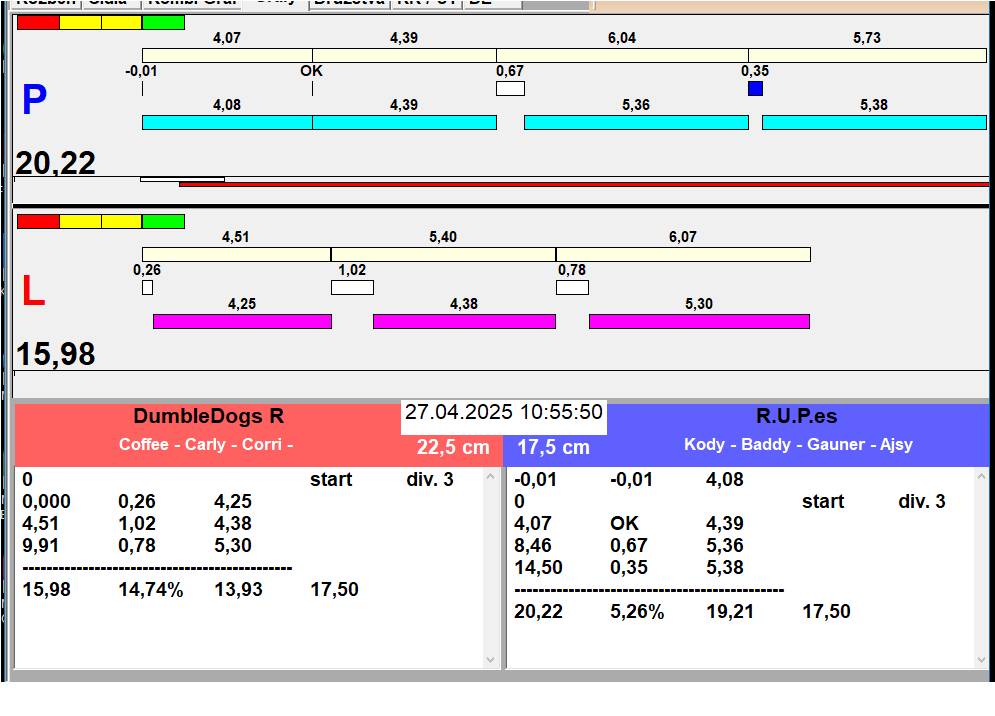The image size is (995, 716).
Task: Select the cyan 5,36 run bar
Action: click(x=636, y=122)
